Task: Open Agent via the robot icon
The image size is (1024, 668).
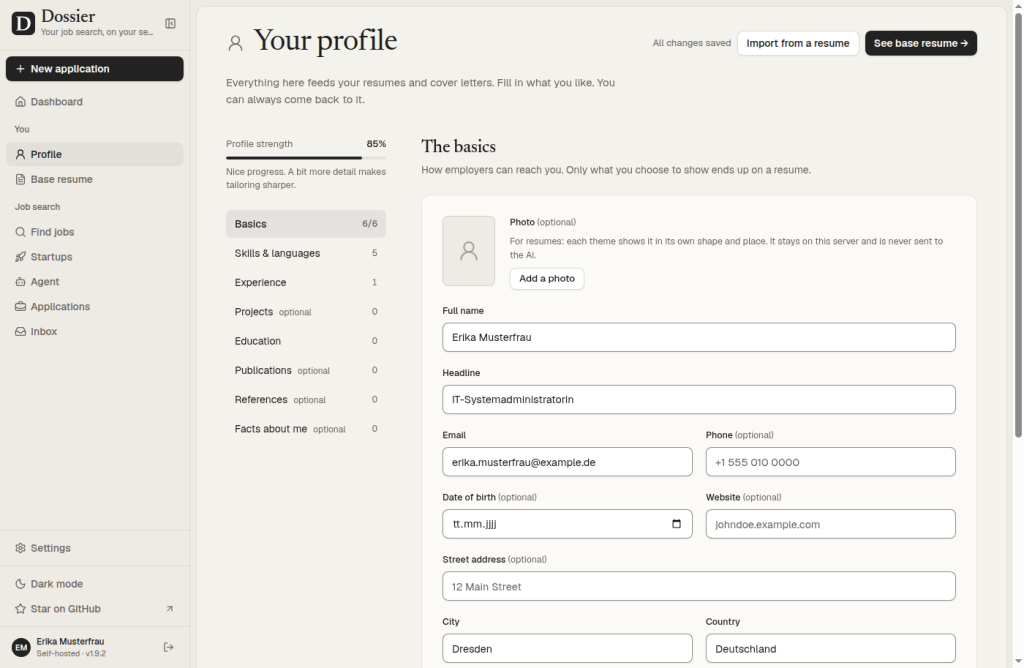Action: tap(20, 281)
